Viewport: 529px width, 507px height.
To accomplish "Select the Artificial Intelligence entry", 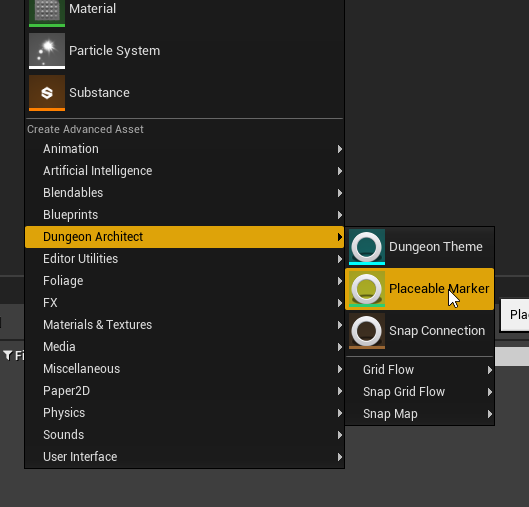I will pos(185,171).
